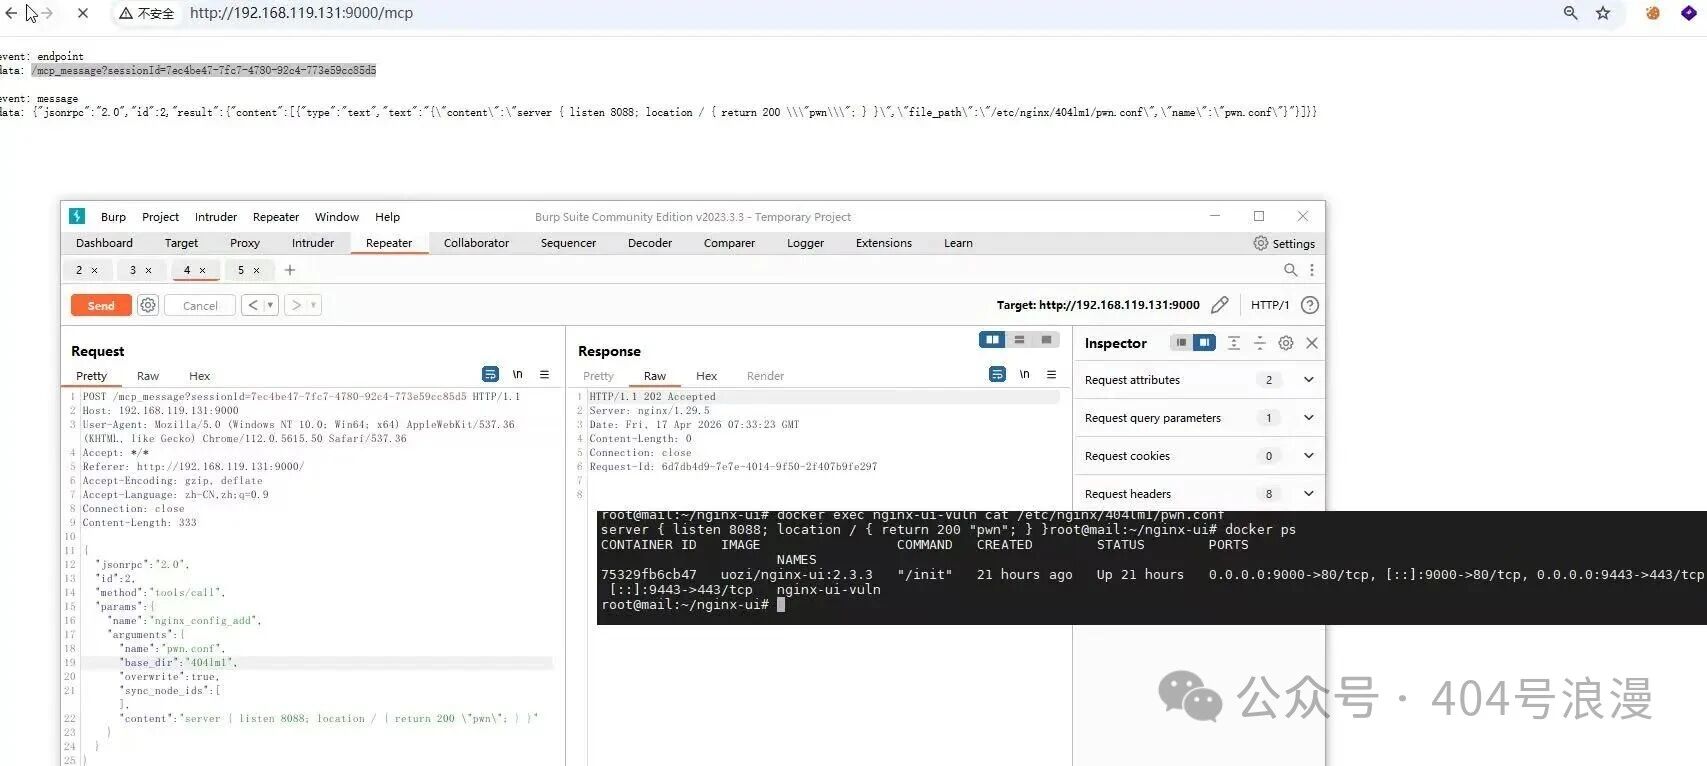Screen dimensions: 1707x766
Task: Go back in browser
Action: [x=11, y=13]
